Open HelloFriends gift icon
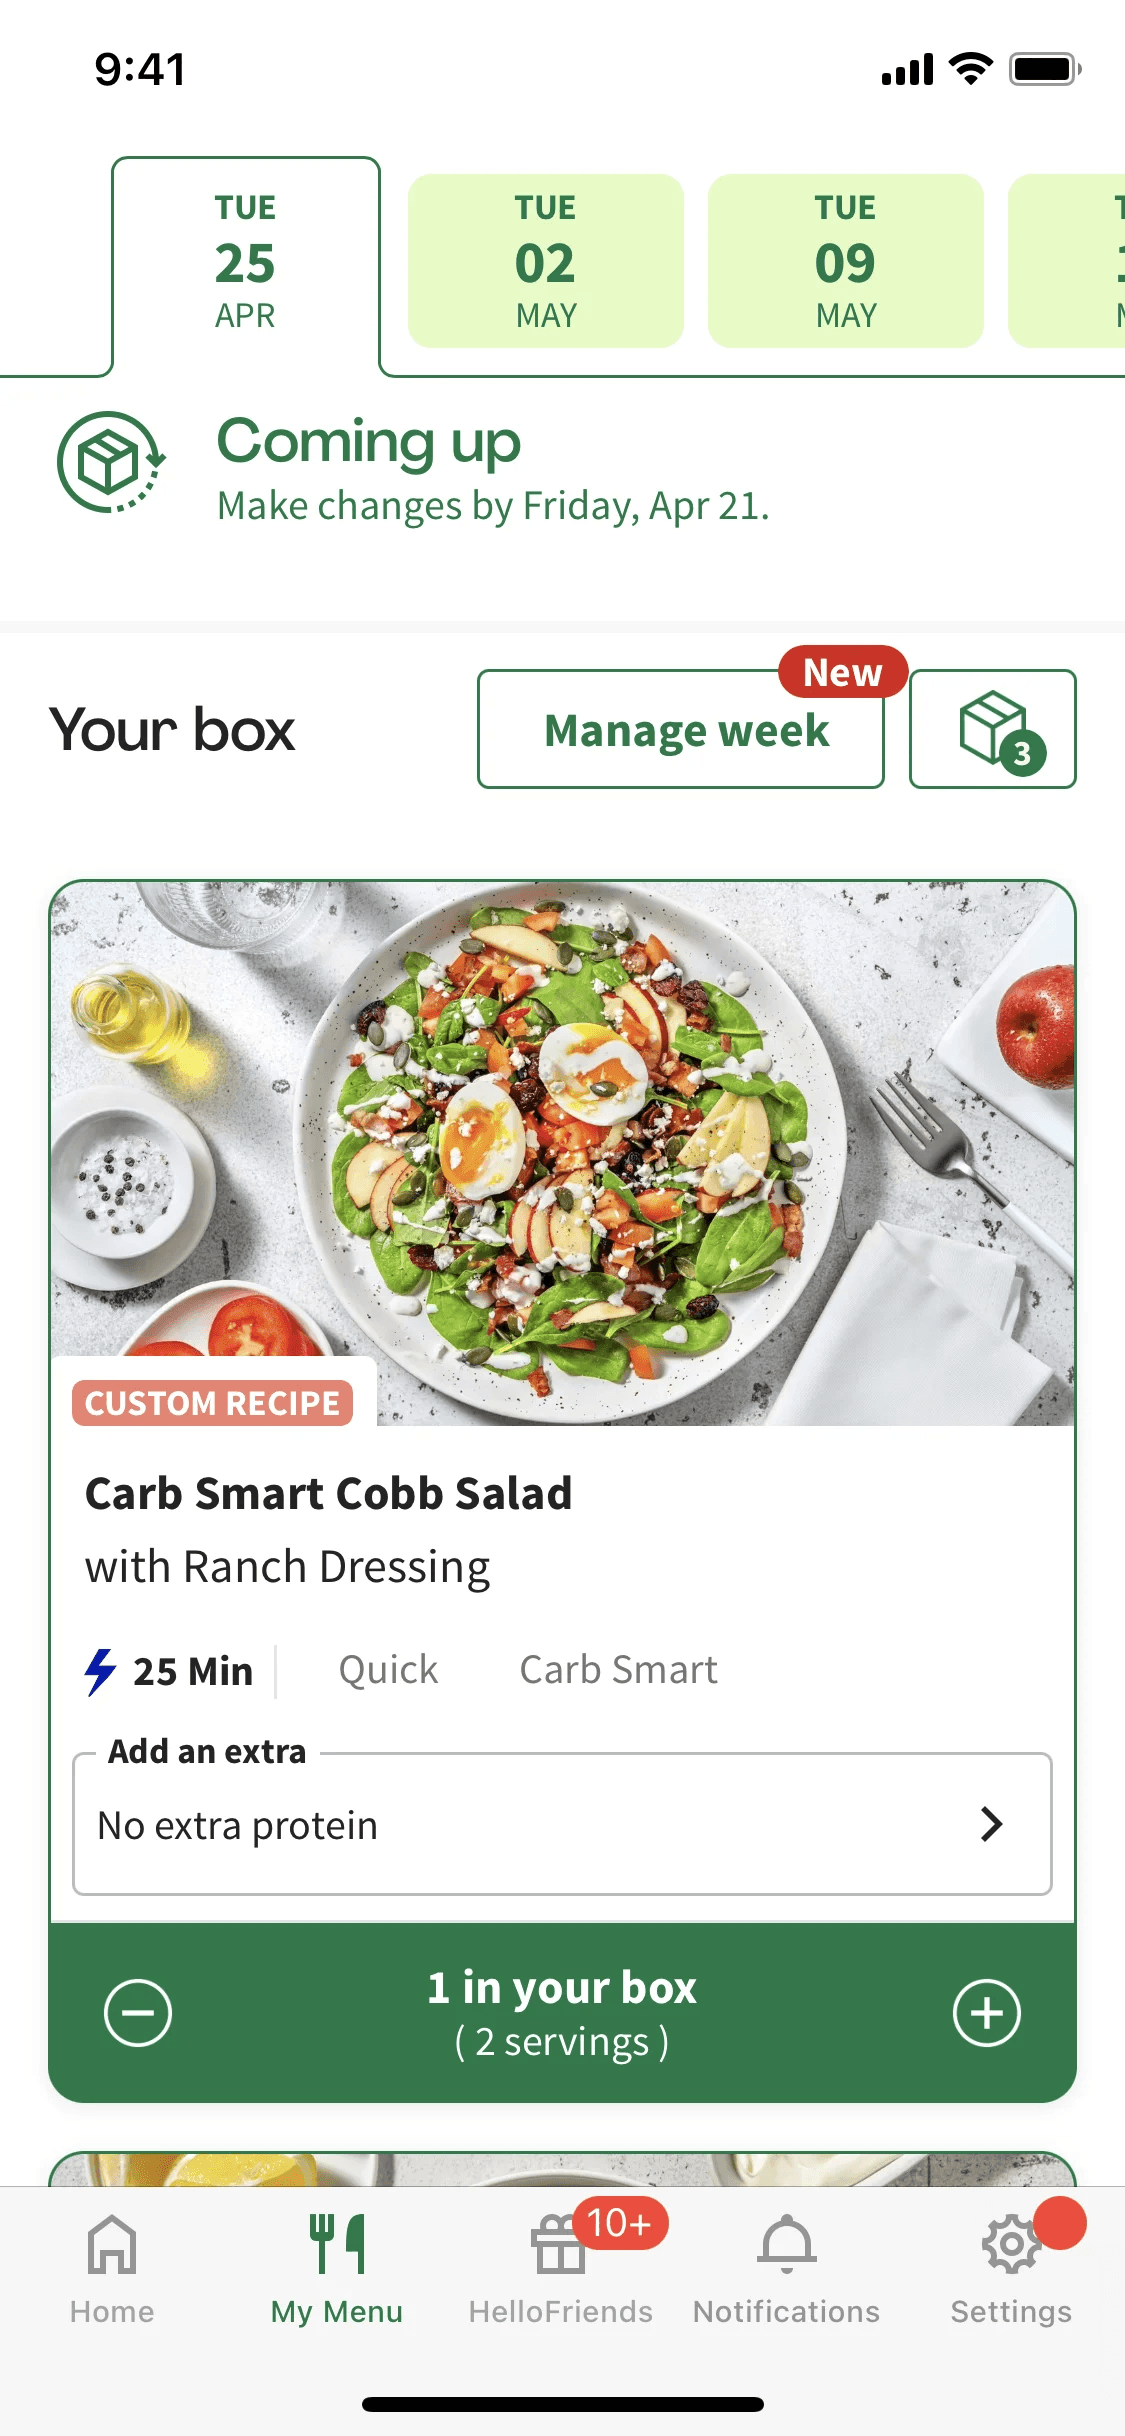The width and height of the screenshot is (1125, 2436). (558, 2244)
